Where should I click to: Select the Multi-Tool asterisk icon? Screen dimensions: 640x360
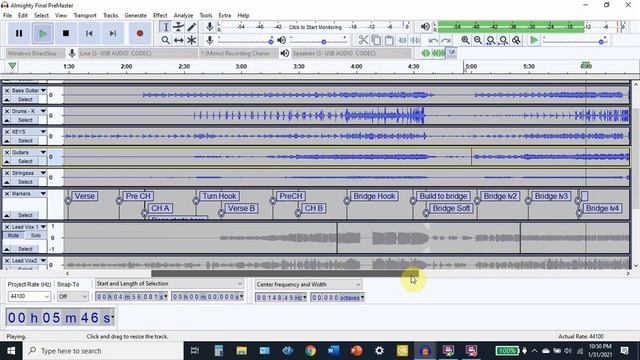tap(191, 40)
